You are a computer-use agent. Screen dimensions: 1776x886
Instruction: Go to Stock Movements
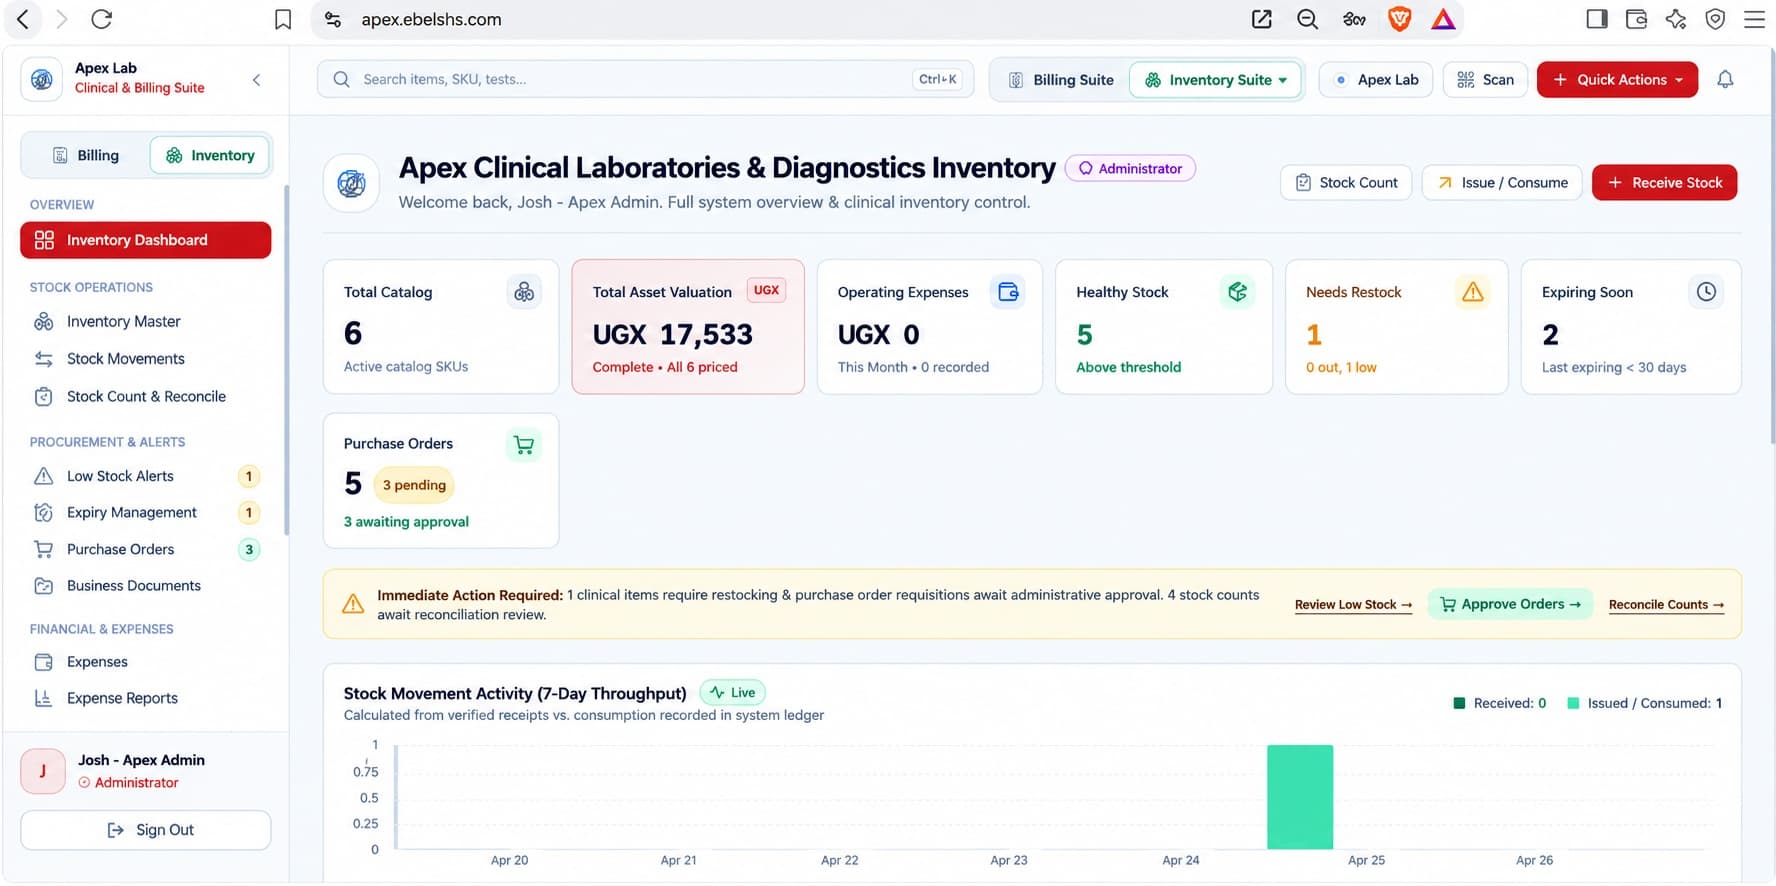pyautogui.click(x=146, y=359)
